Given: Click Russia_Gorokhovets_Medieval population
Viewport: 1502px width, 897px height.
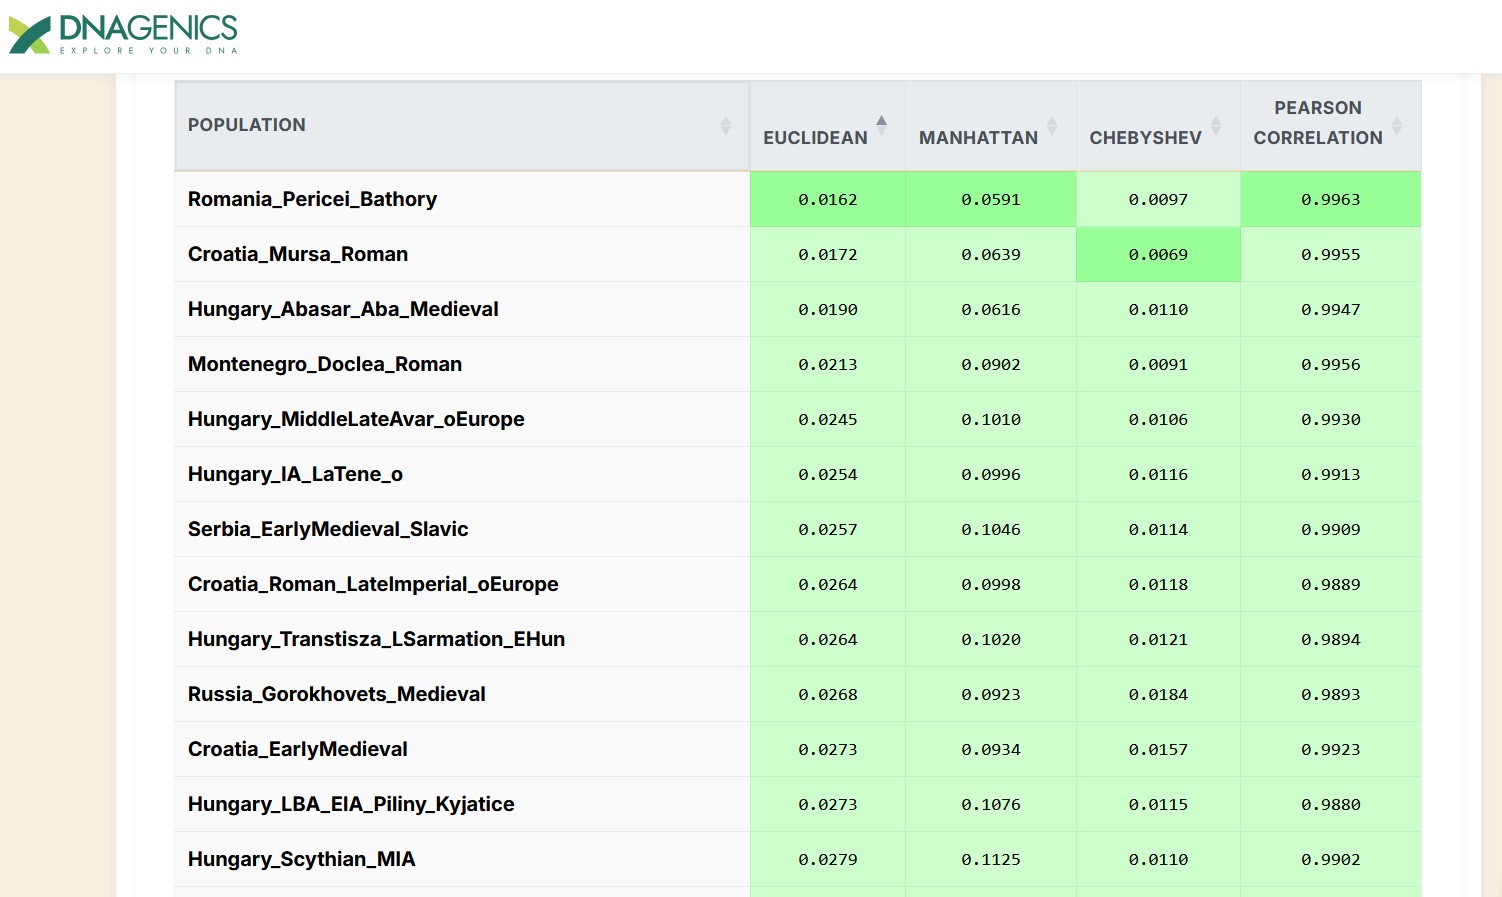Looking at the screenshot, I should click(x=337, y=694).
